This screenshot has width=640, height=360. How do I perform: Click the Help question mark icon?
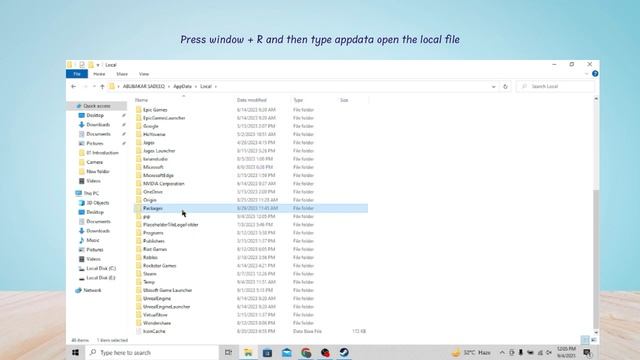click(x=595, y=74)
